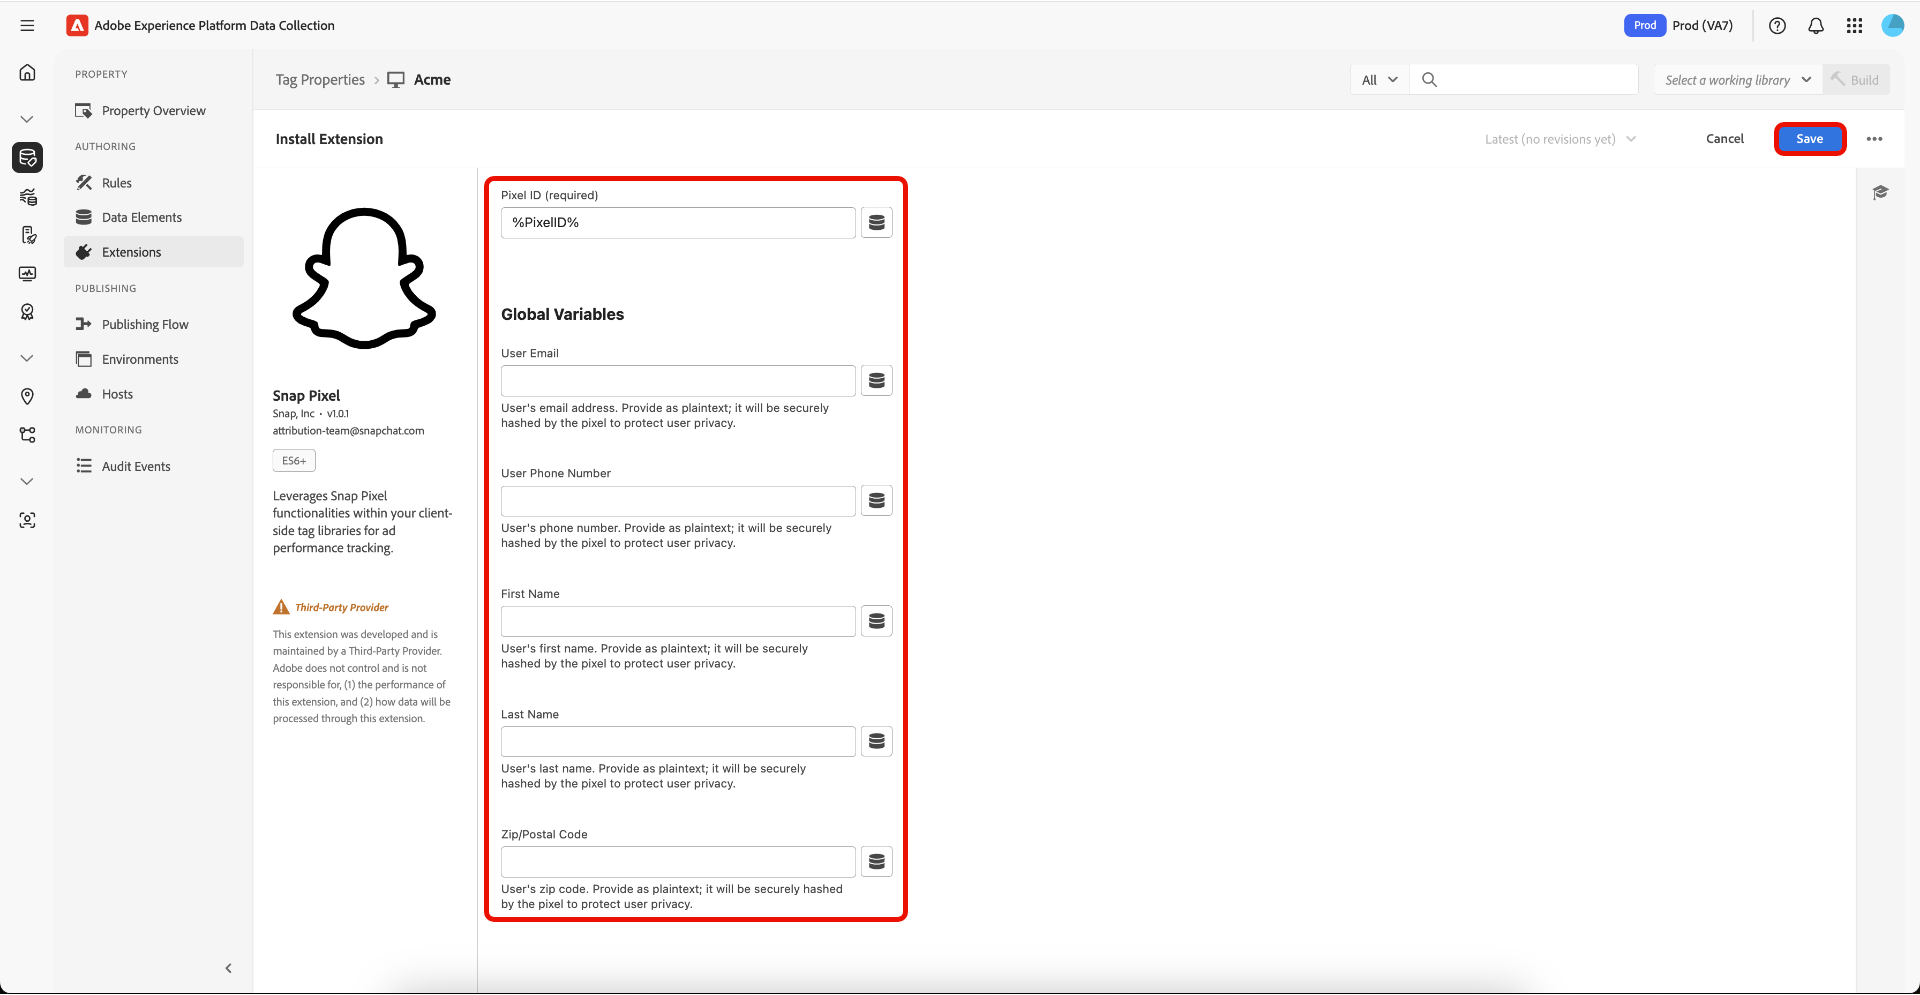
Task: Select the highlighted database-with-tag rail icon
Action: coord(28,157)
